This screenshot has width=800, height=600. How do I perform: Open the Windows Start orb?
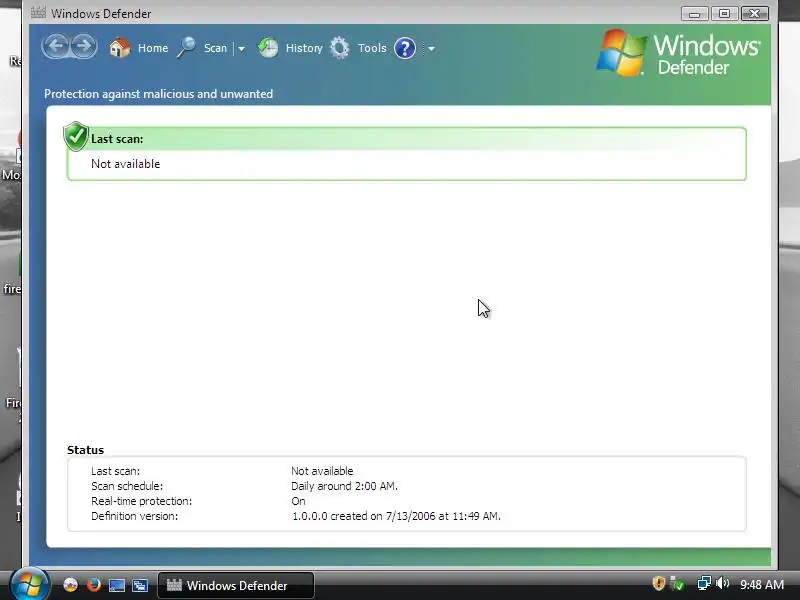pos(30,585)
